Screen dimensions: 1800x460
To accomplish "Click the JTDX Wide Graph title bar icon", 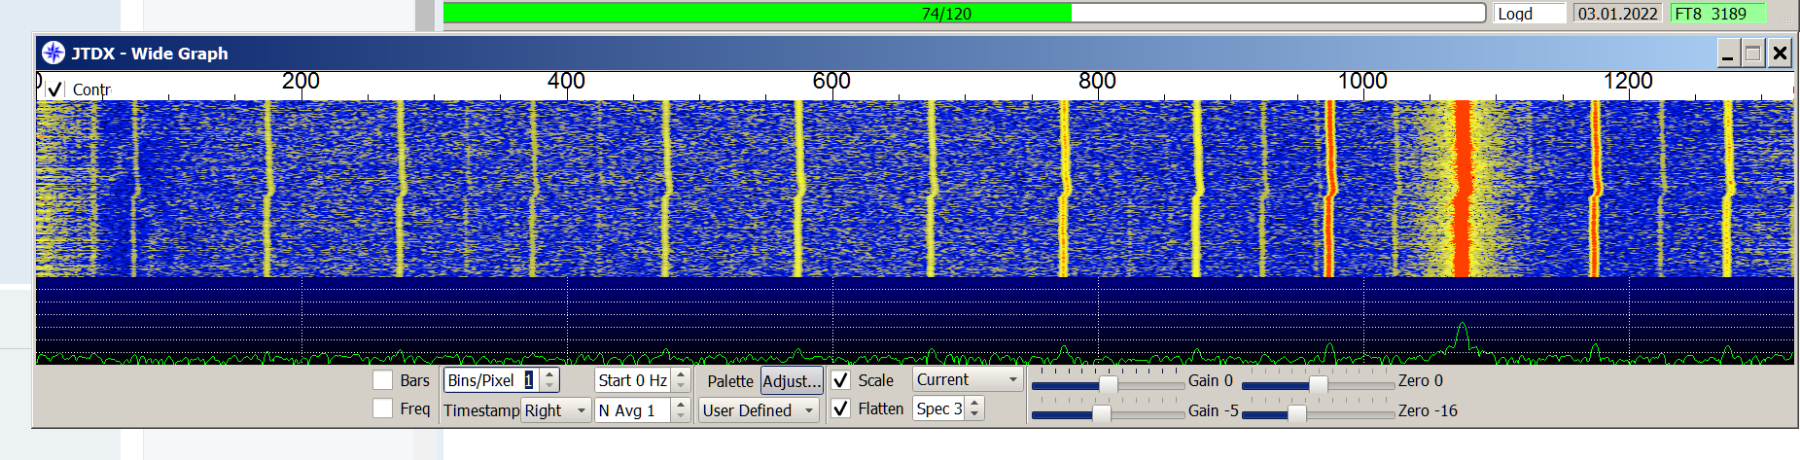I will click(54, 53).
